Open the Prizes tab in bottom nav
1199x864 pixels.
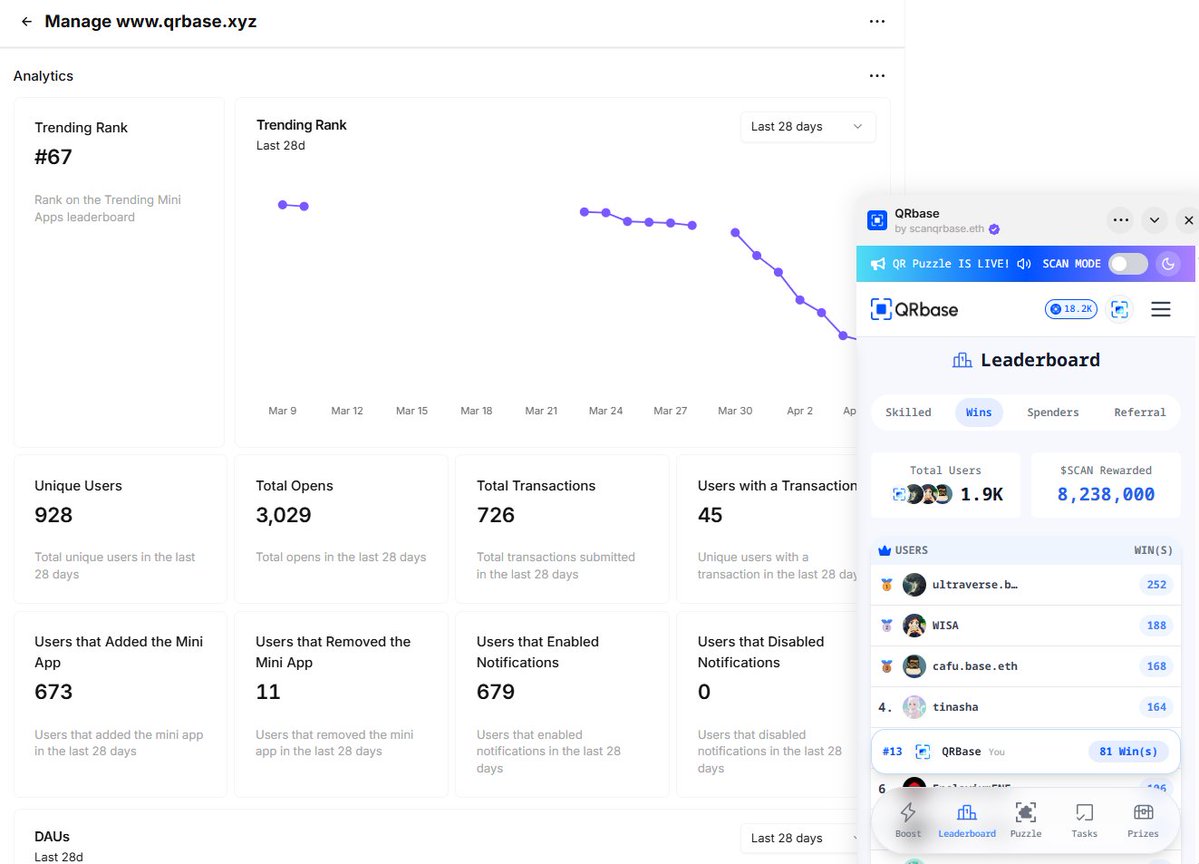pyautogui.click(x=1143, y=820)
